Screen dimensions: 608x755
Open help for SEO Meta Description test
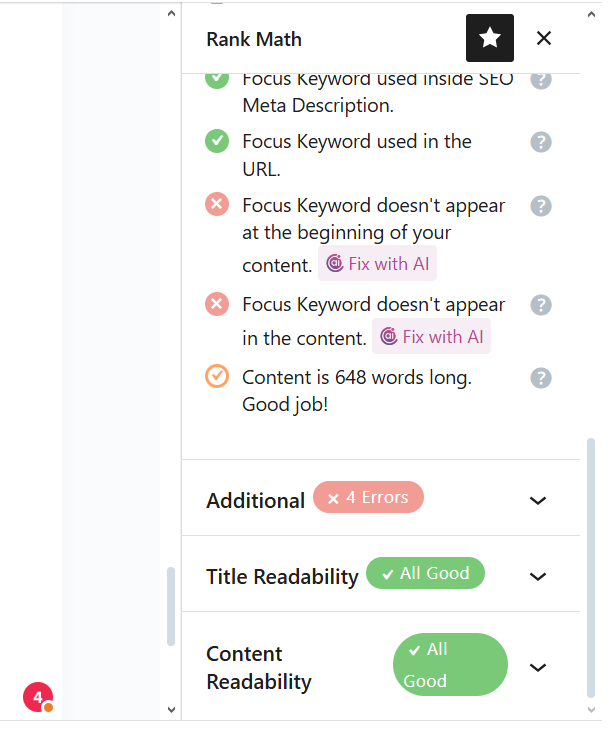[541, 80]
